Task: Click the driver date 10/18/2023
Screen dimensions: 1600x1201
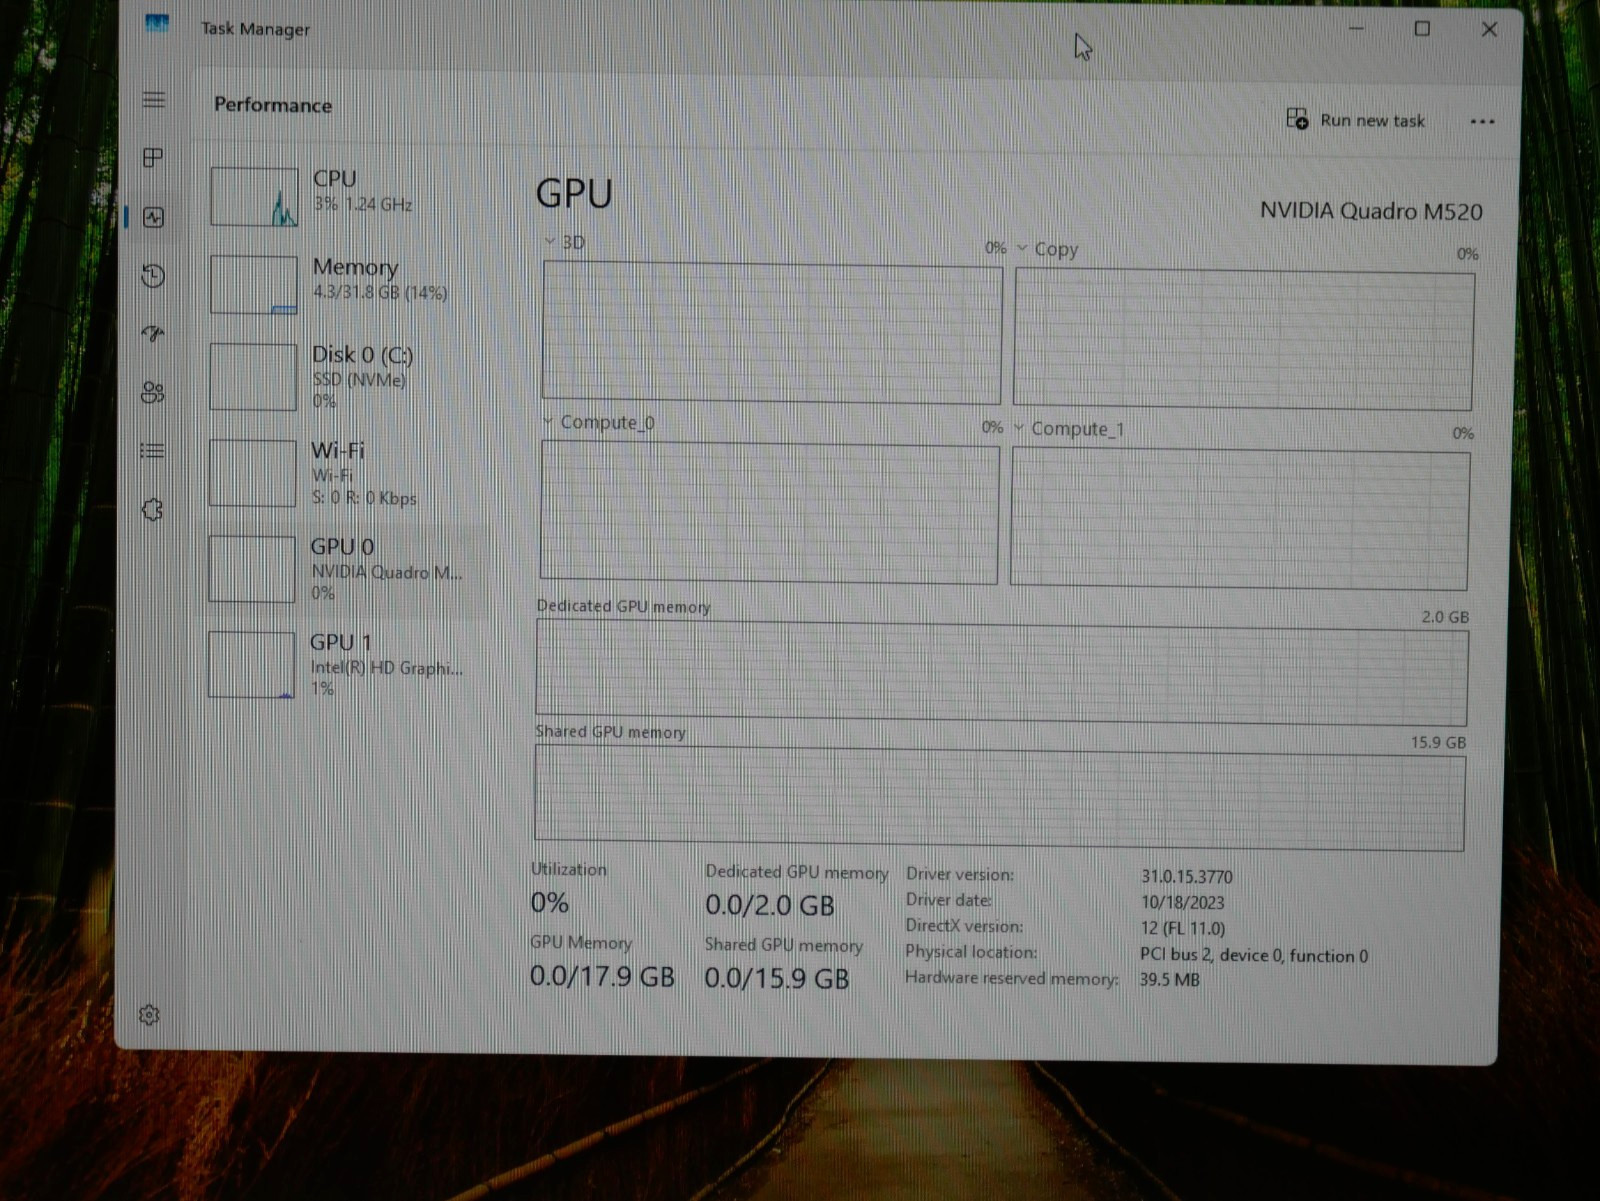Action: coord(1182,902)
